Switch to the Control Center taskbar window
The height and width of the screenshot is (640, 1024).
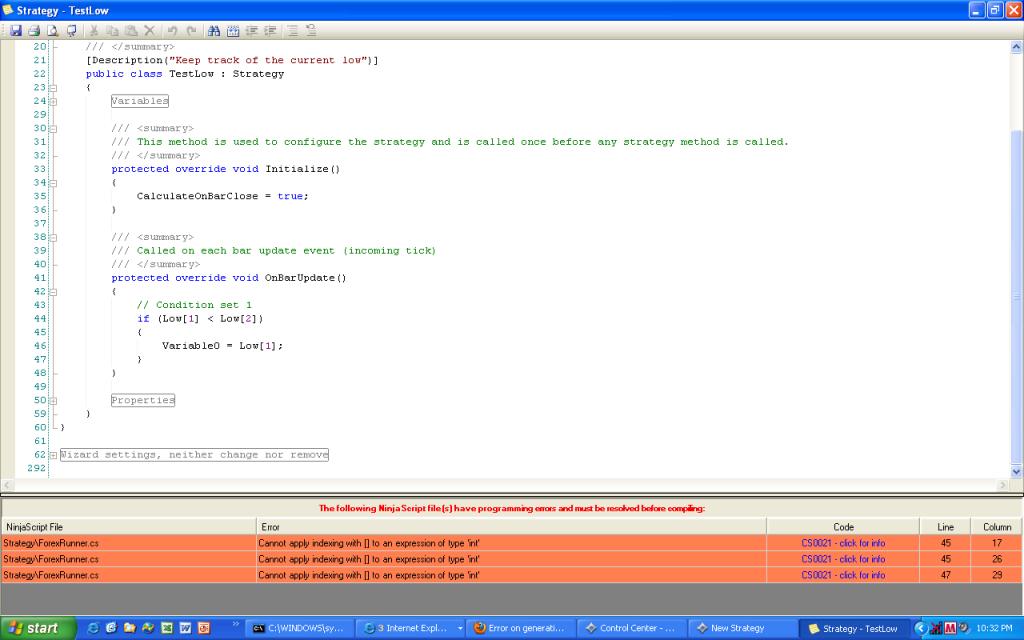pyautogui.click(x=631, y=628)
